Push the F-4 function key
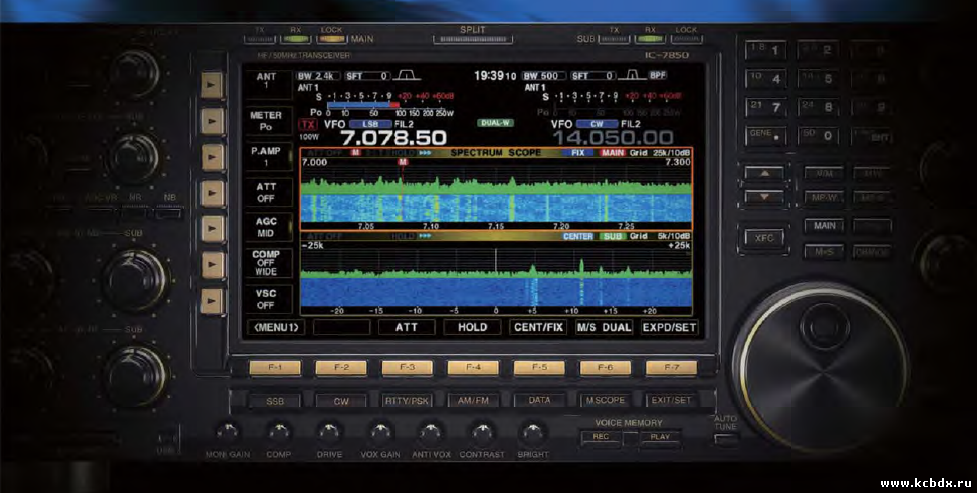 click(x=473, y=368)
